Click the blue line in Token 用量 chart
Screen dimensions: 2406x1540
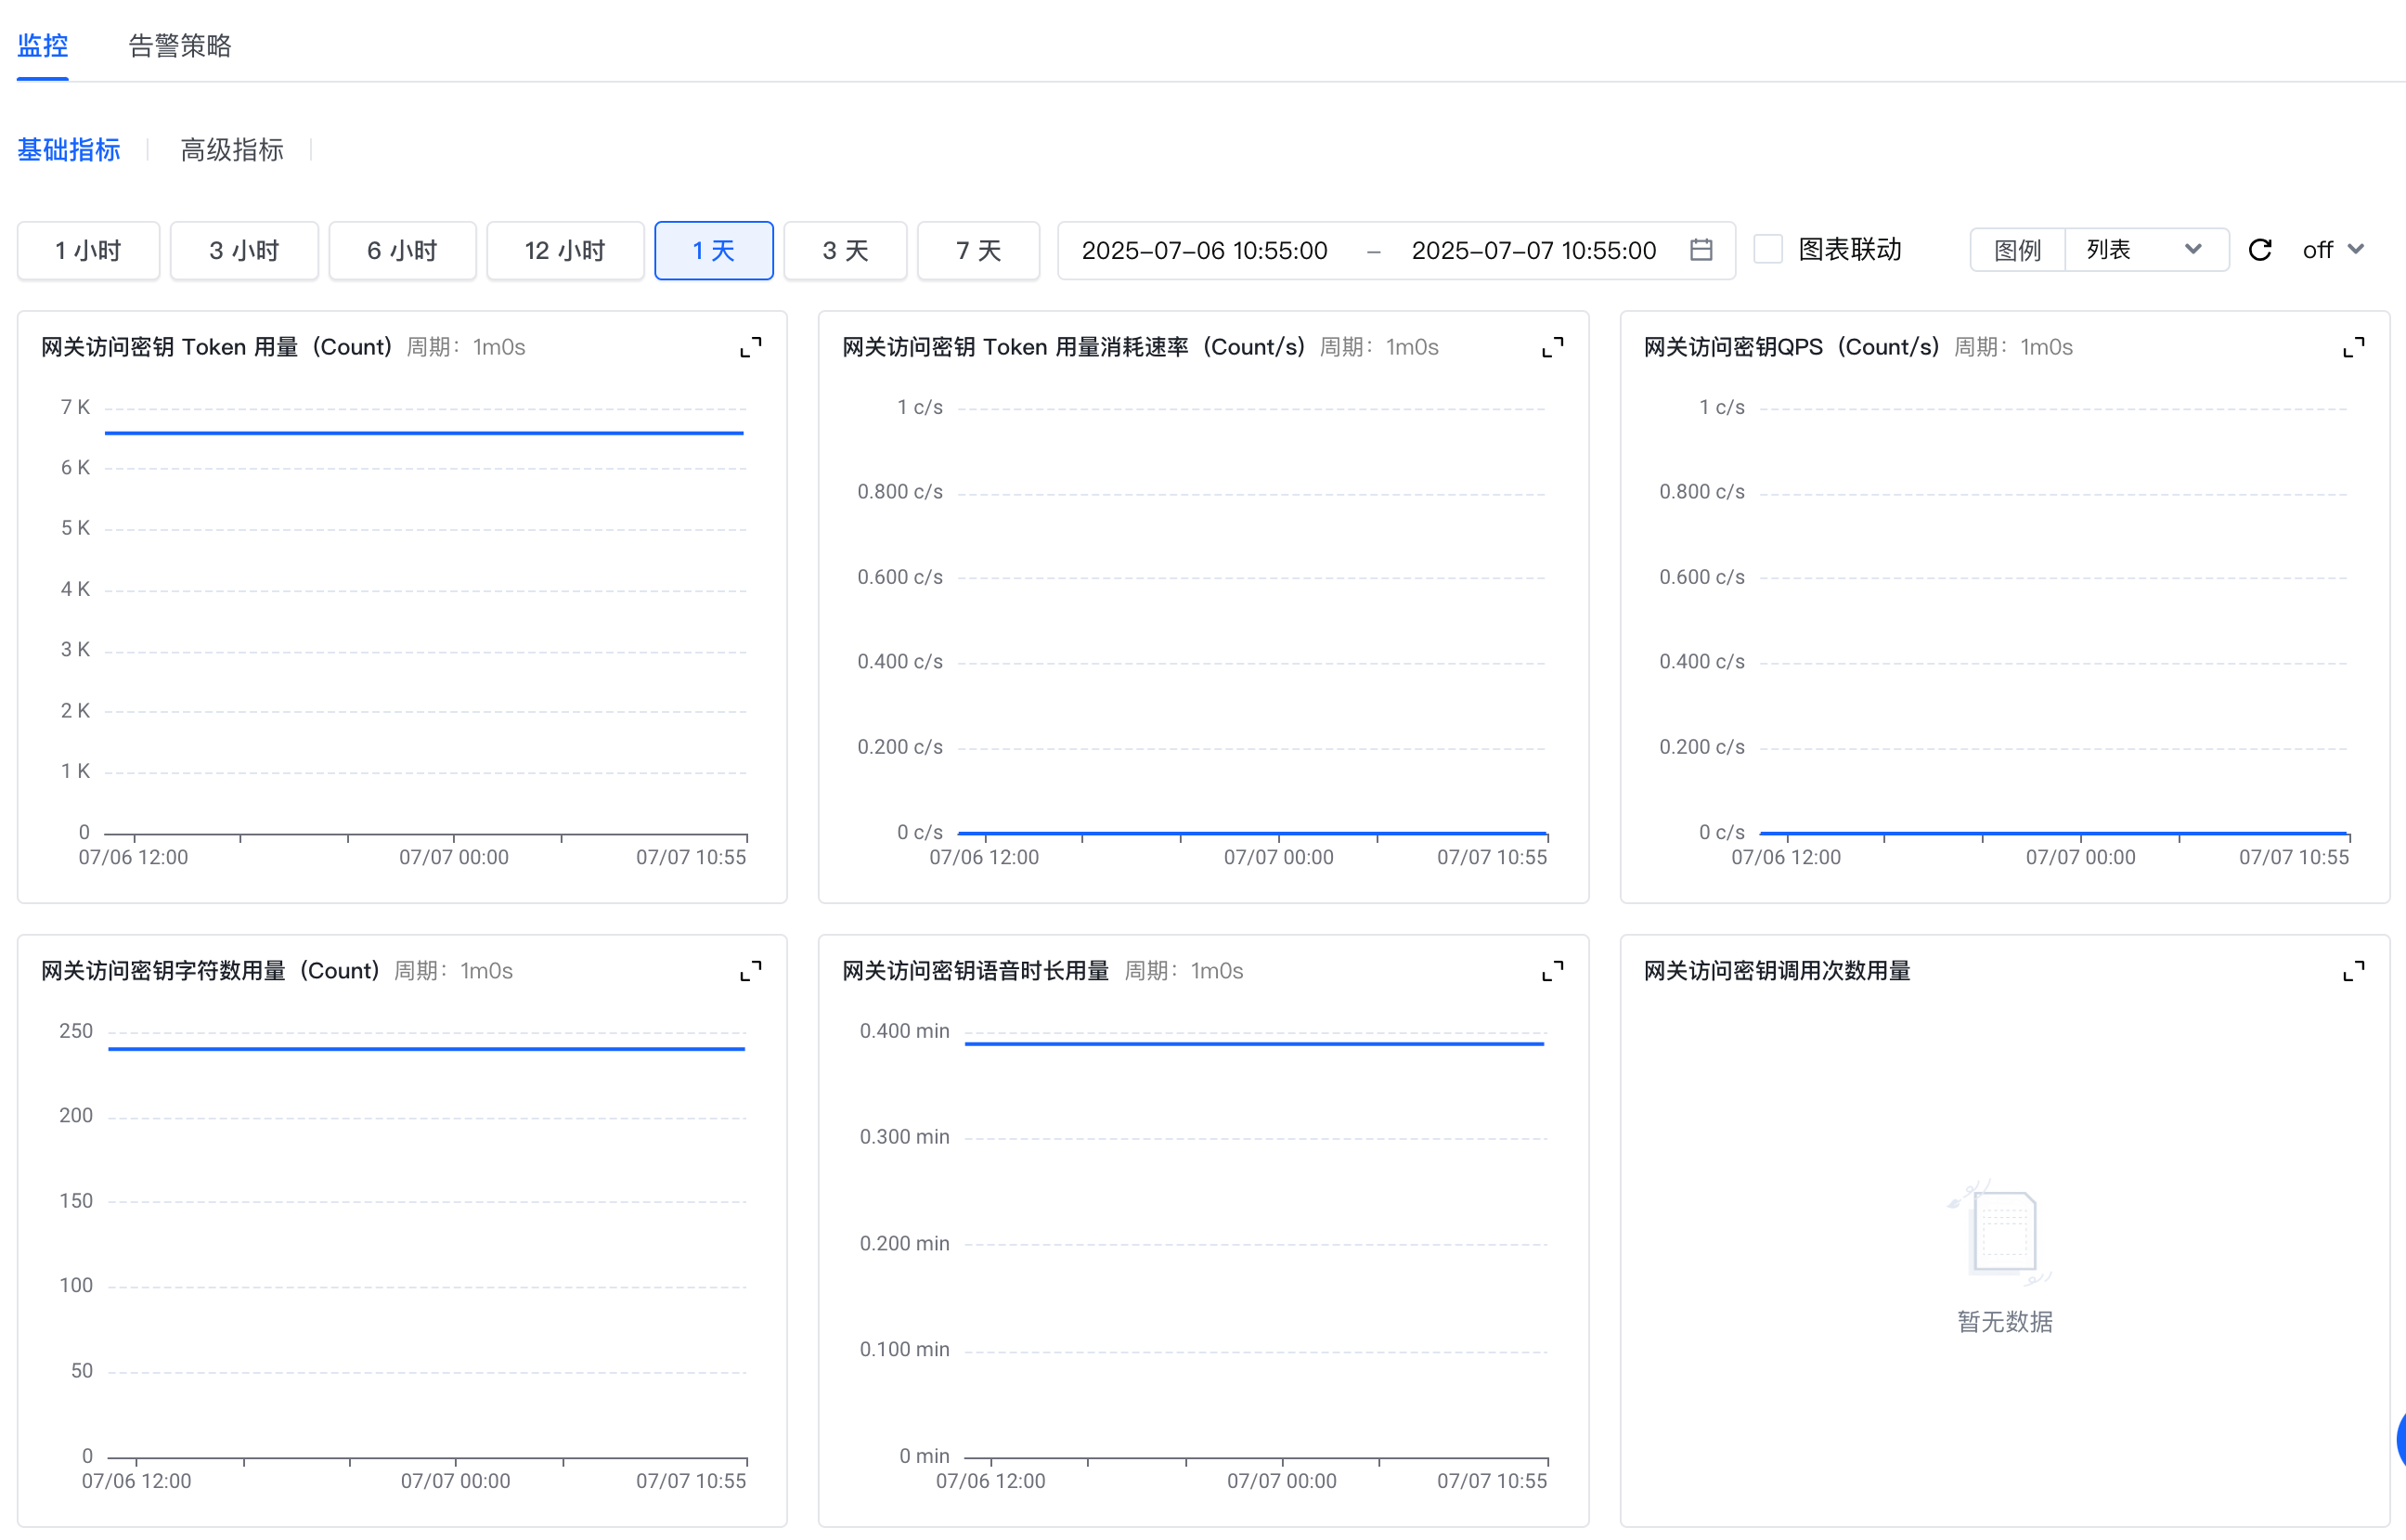(x=424, y=433)
